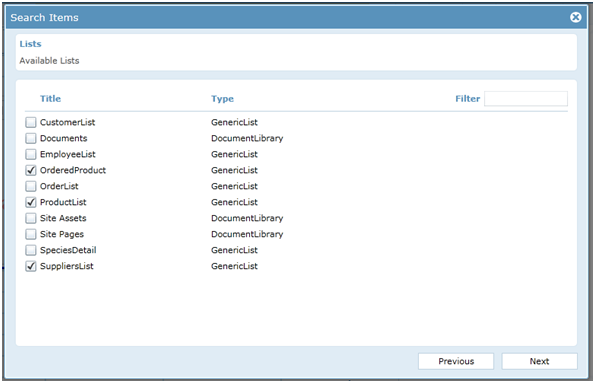The image size is (595, 383).
Task: Go to the Next step
Action: pos(539,361)
